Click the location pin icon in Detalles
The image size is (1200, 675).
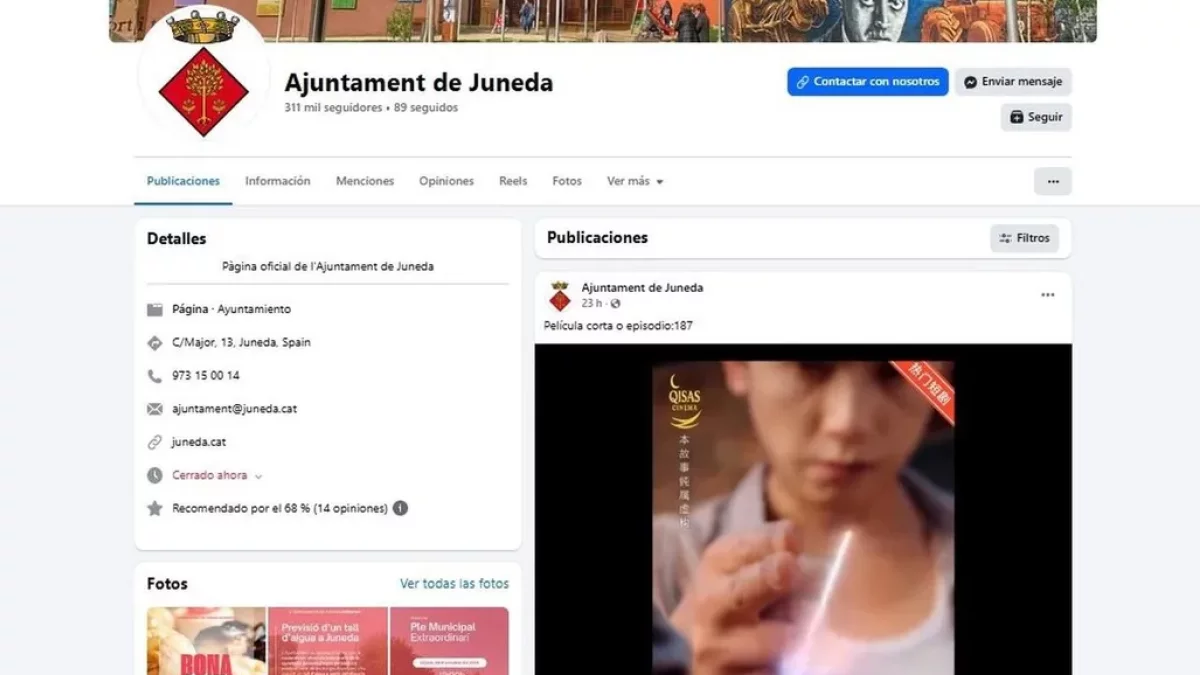[155, 342]
